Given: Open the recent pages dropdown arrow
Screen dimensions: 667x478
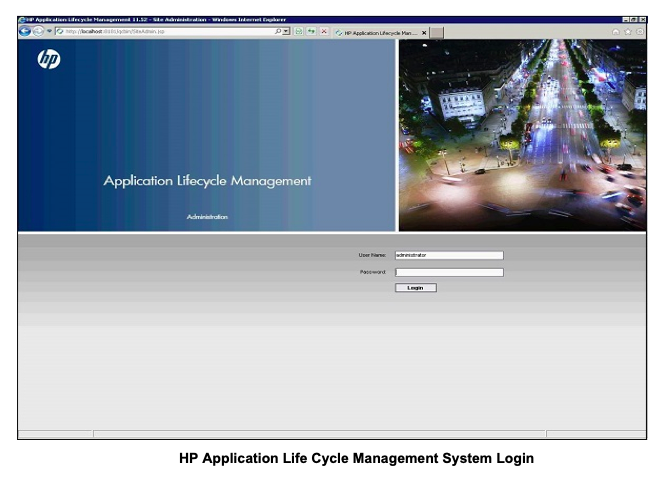Looking at the screenshot, I should [x=49, y=31].
